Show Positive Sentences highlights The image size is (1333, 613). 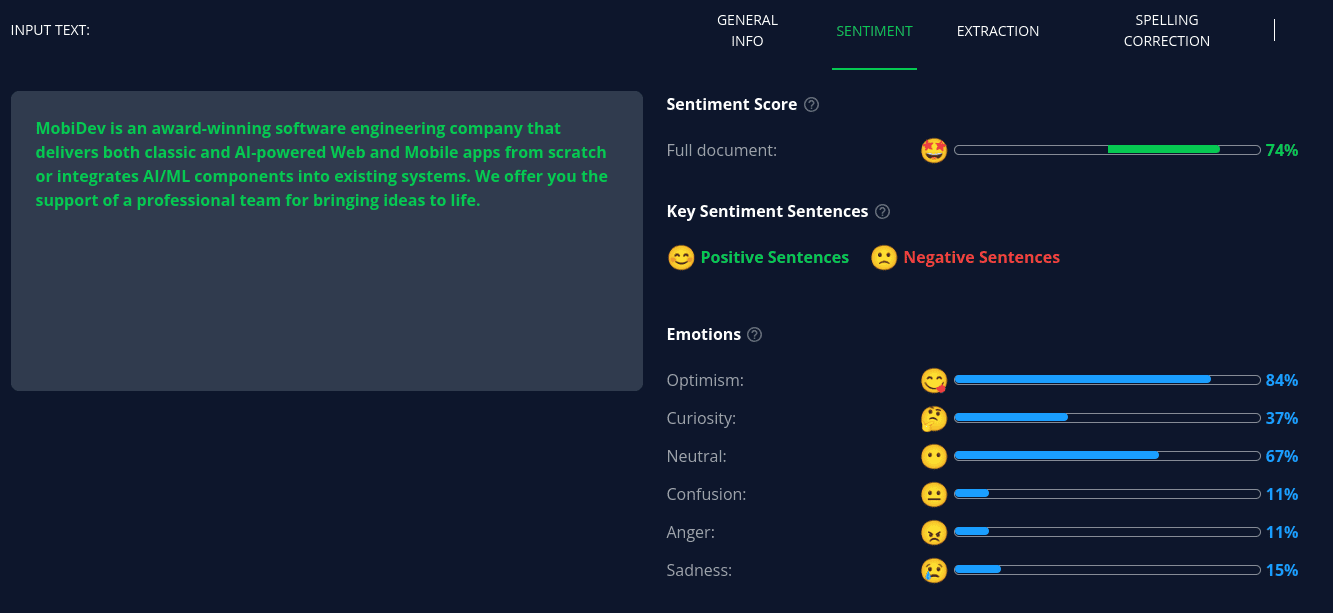tap(774, 258)
